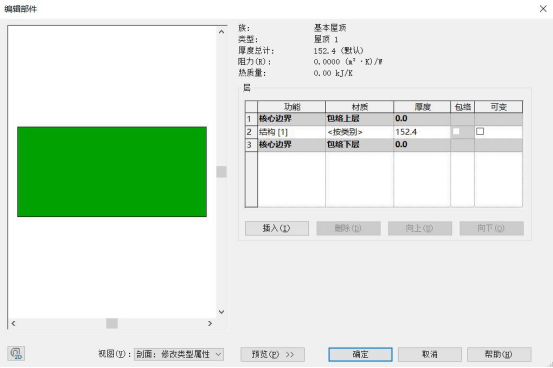Click the 2D view navigation wheel icon

click(x=16, y=353)
